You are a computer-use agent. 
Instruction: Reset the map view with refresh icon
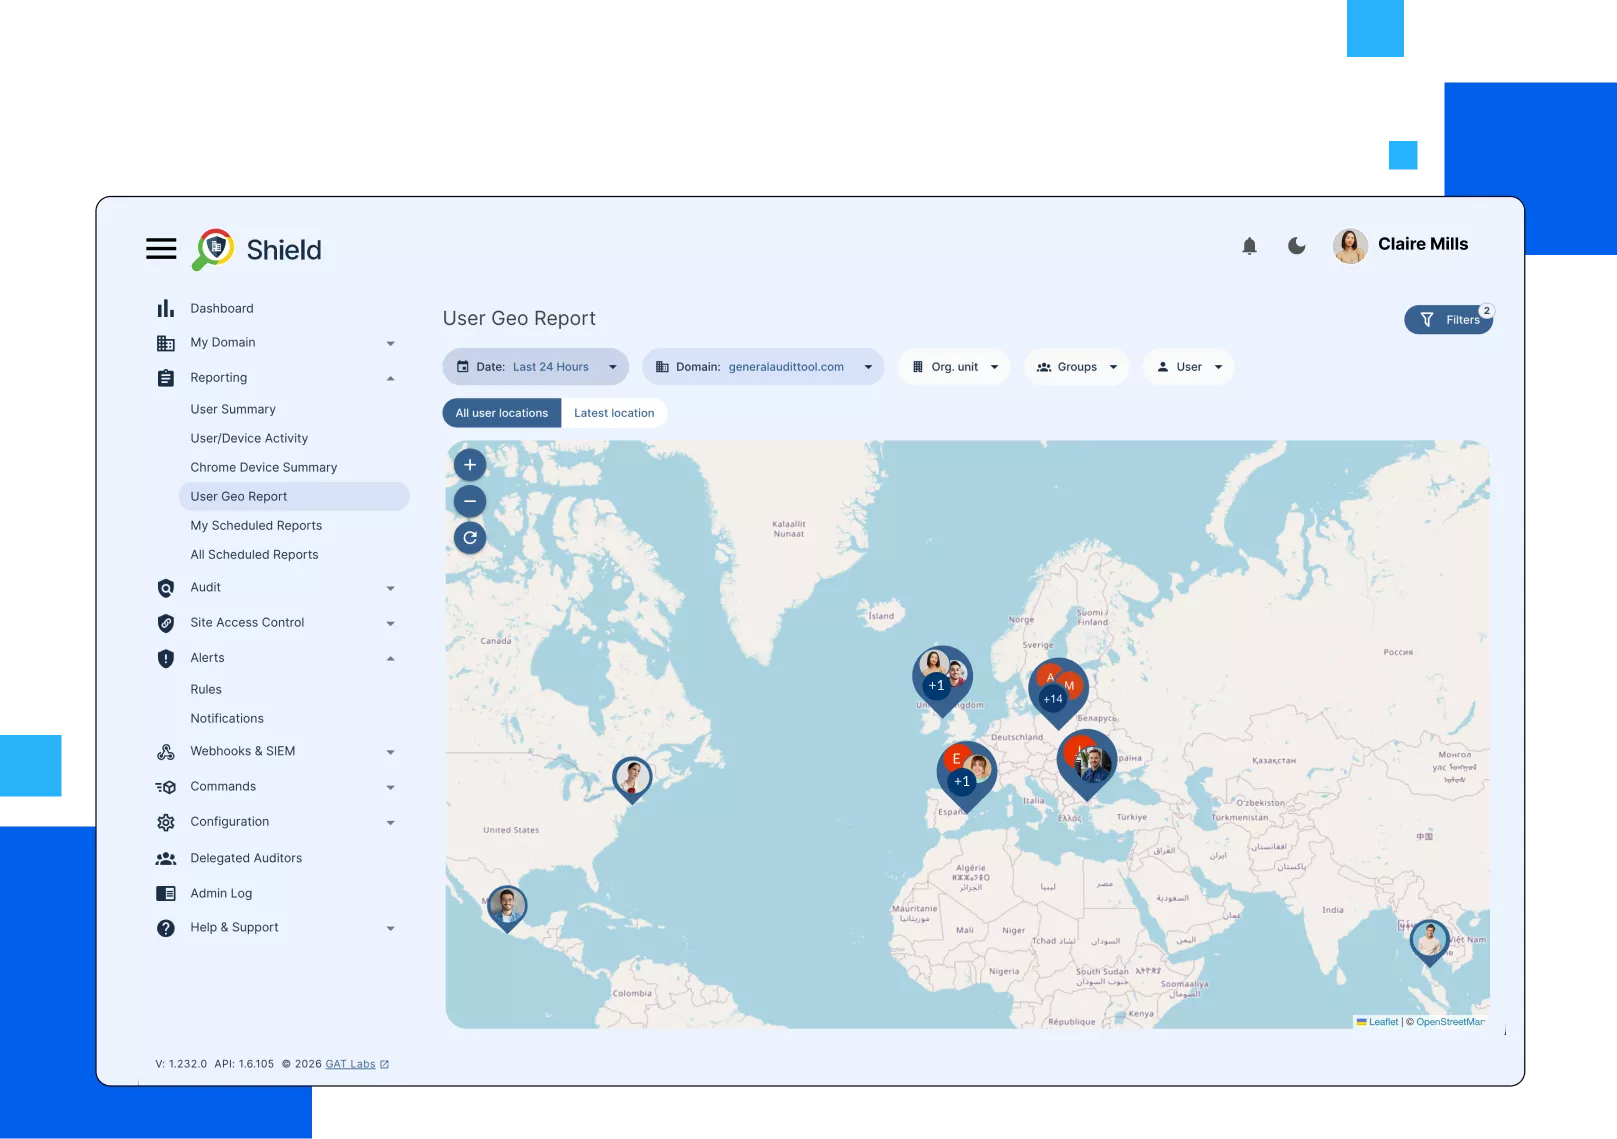(470, 538)
